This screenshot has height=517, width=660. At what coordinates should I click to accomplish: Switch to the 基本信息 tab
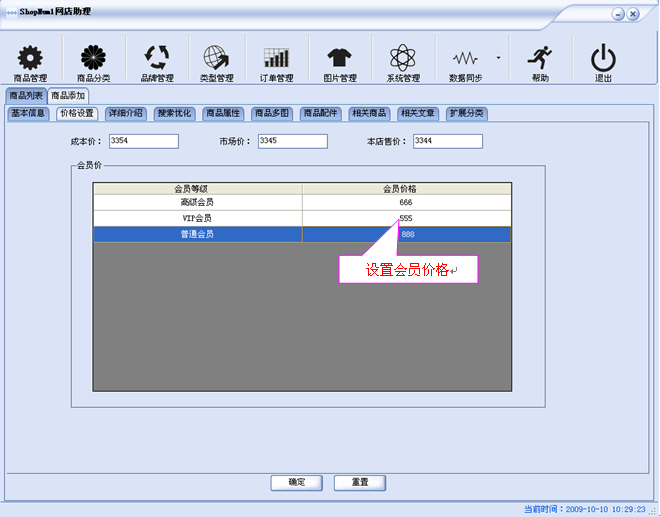tap(28, 113)
